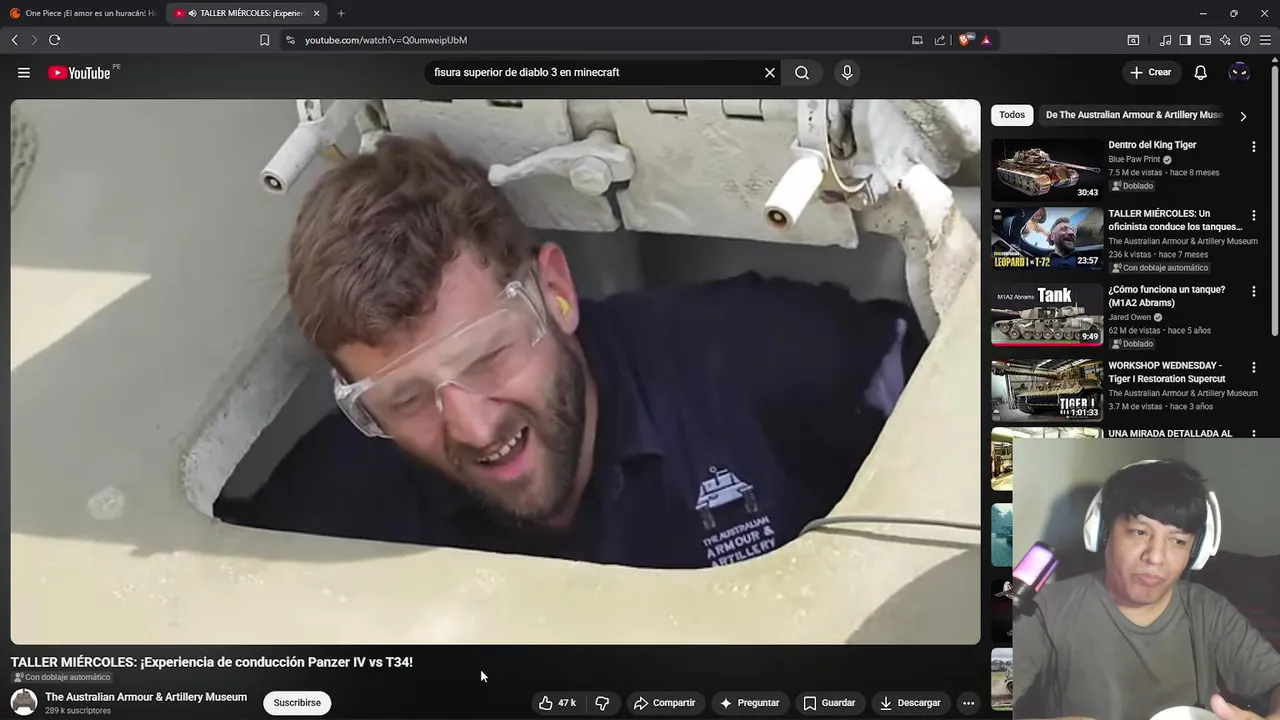
Task: Open the Brave Rewards triangle icon
Action: (986, 40)
